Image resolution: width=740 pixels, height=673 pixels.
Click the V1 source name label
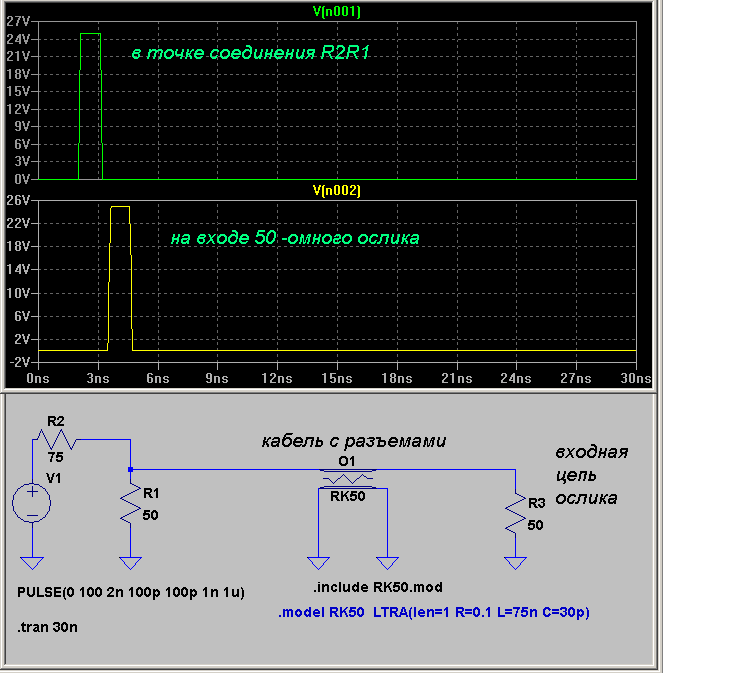(x=53, y=479)
